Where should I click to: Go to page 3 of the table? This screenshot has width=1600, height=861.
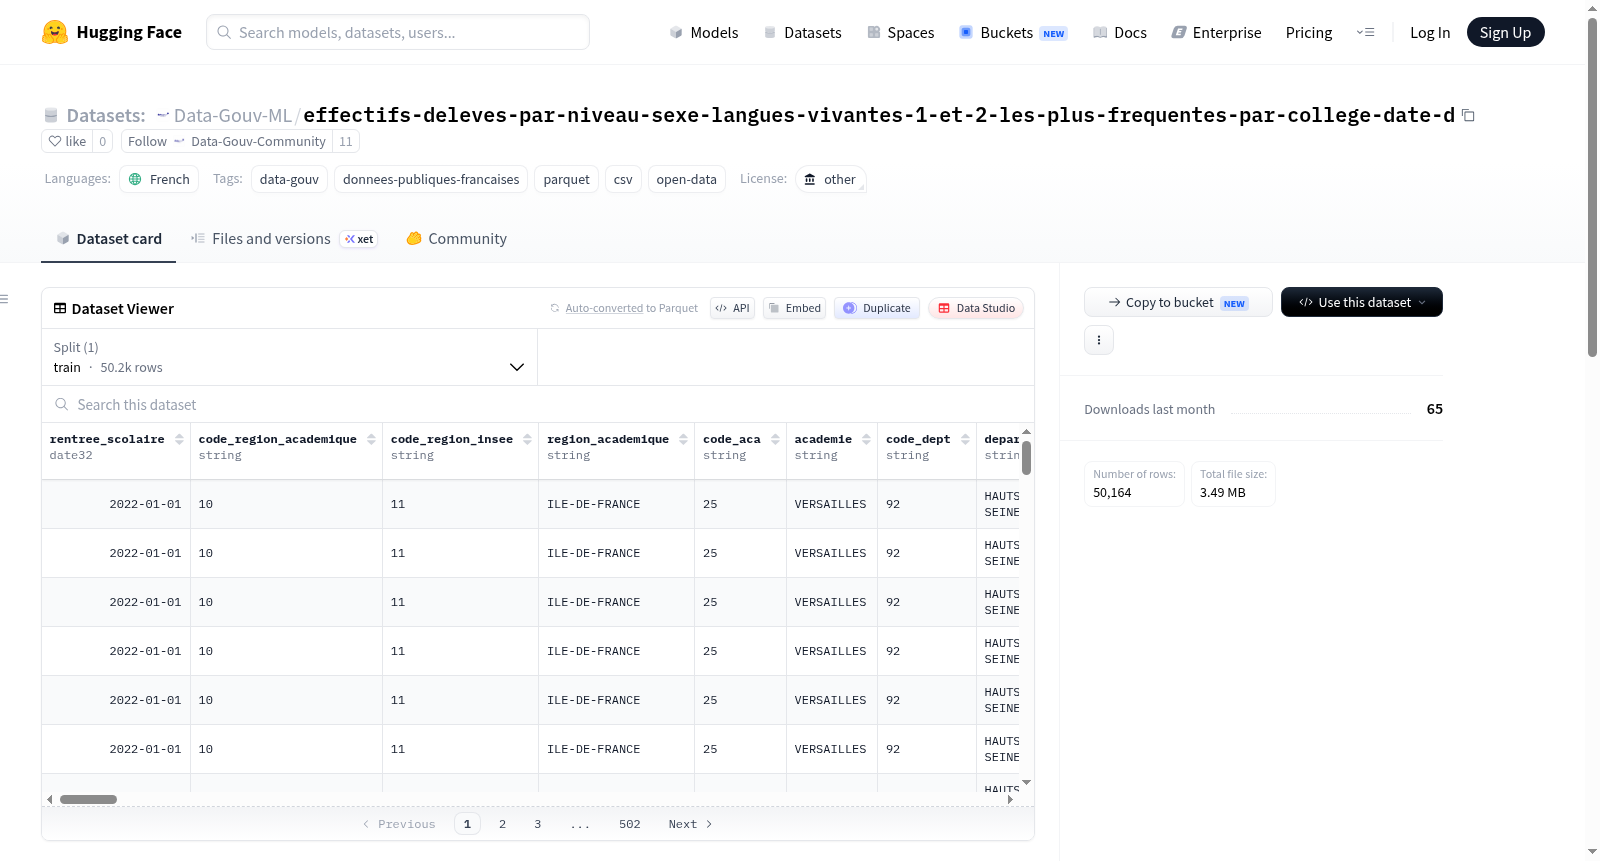pos(538,824)
